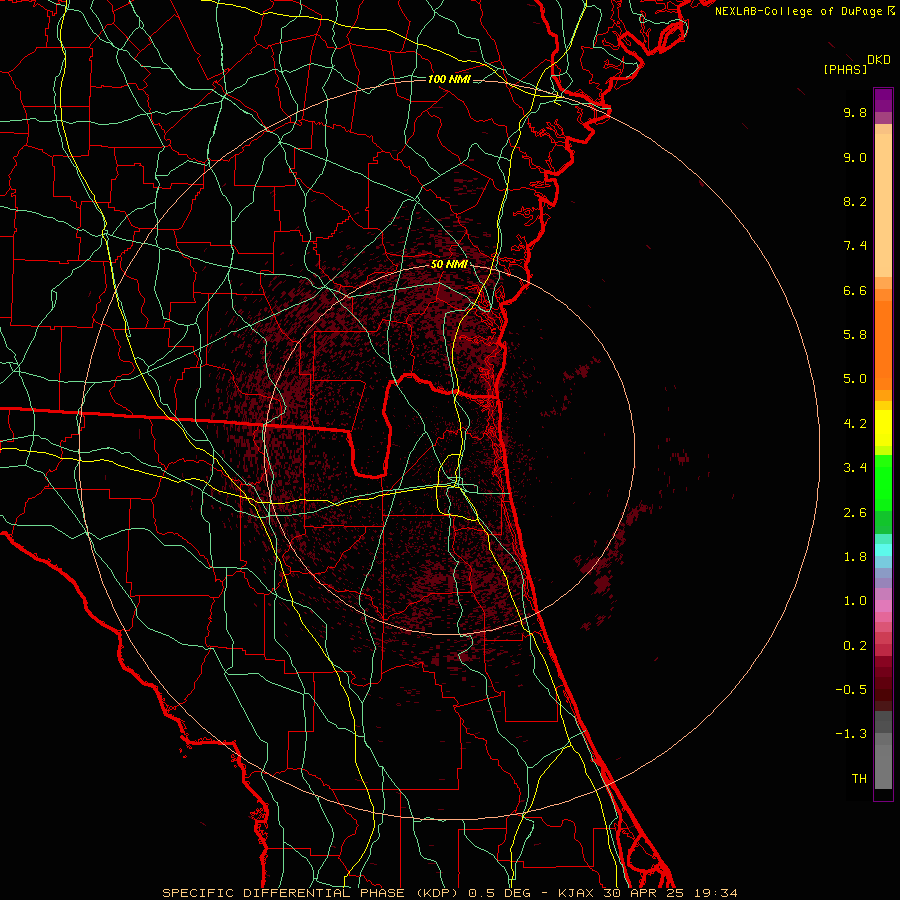The image size is (900, 900).
Task: Click the 'DKD' label above the color scale
Action: click(x=879, y=60)
